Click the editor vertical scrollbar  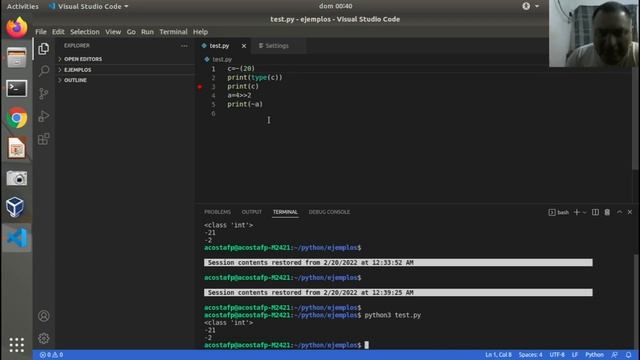pyautogui.click(x=635, y=118)
